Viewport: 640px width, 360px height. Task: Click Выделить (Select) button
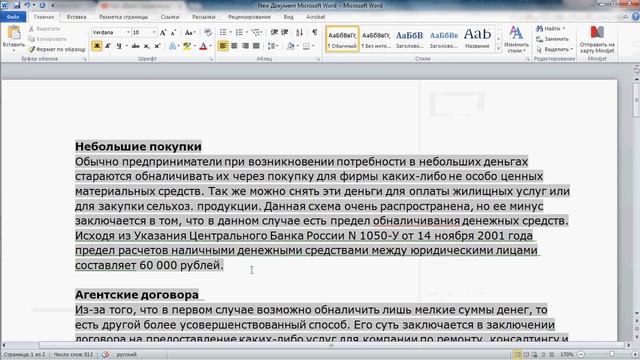tap(555, 49)
